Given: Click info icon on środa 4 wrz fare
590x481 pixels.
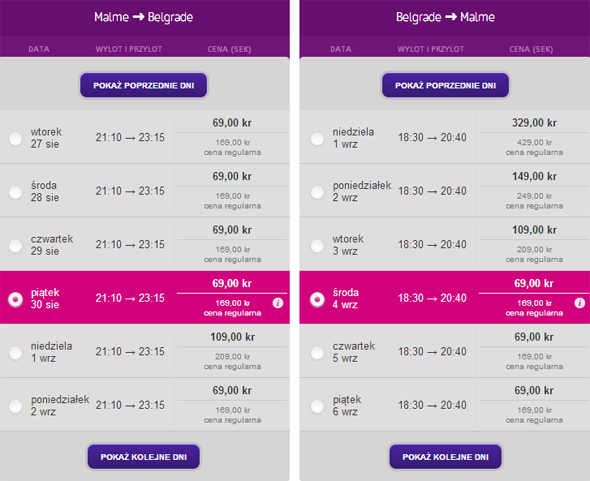Looking at the screenshot, I should (x=579, y=303).
